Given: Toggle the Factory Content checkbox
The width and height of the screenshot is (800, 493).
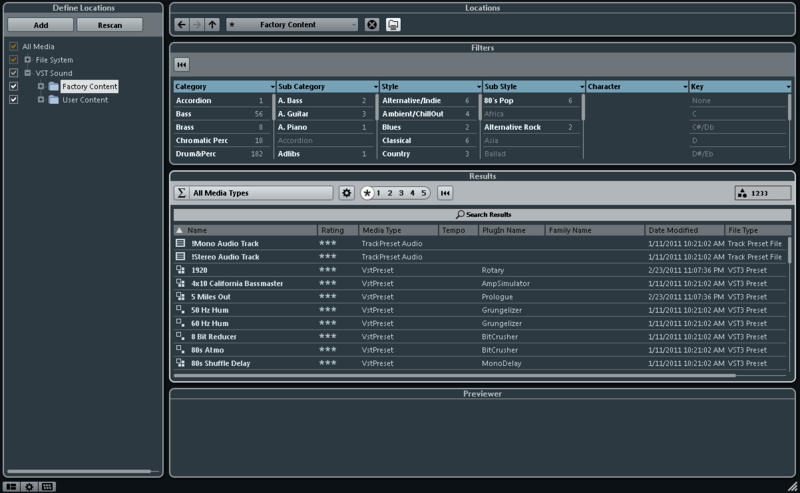Looking at the screenshot, I should click(x=13, y=86).
